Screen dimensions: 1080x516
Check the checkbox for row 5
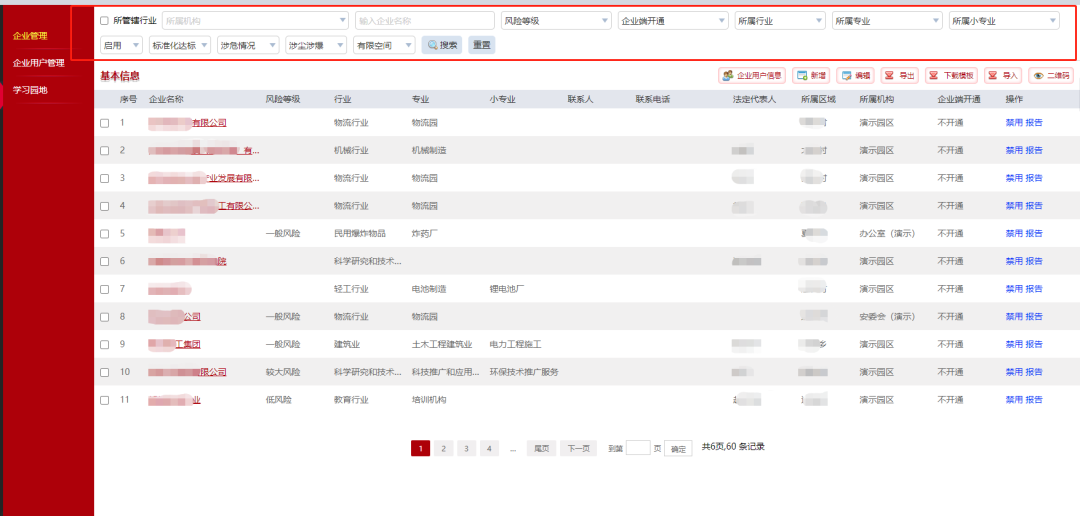point(105,234)
